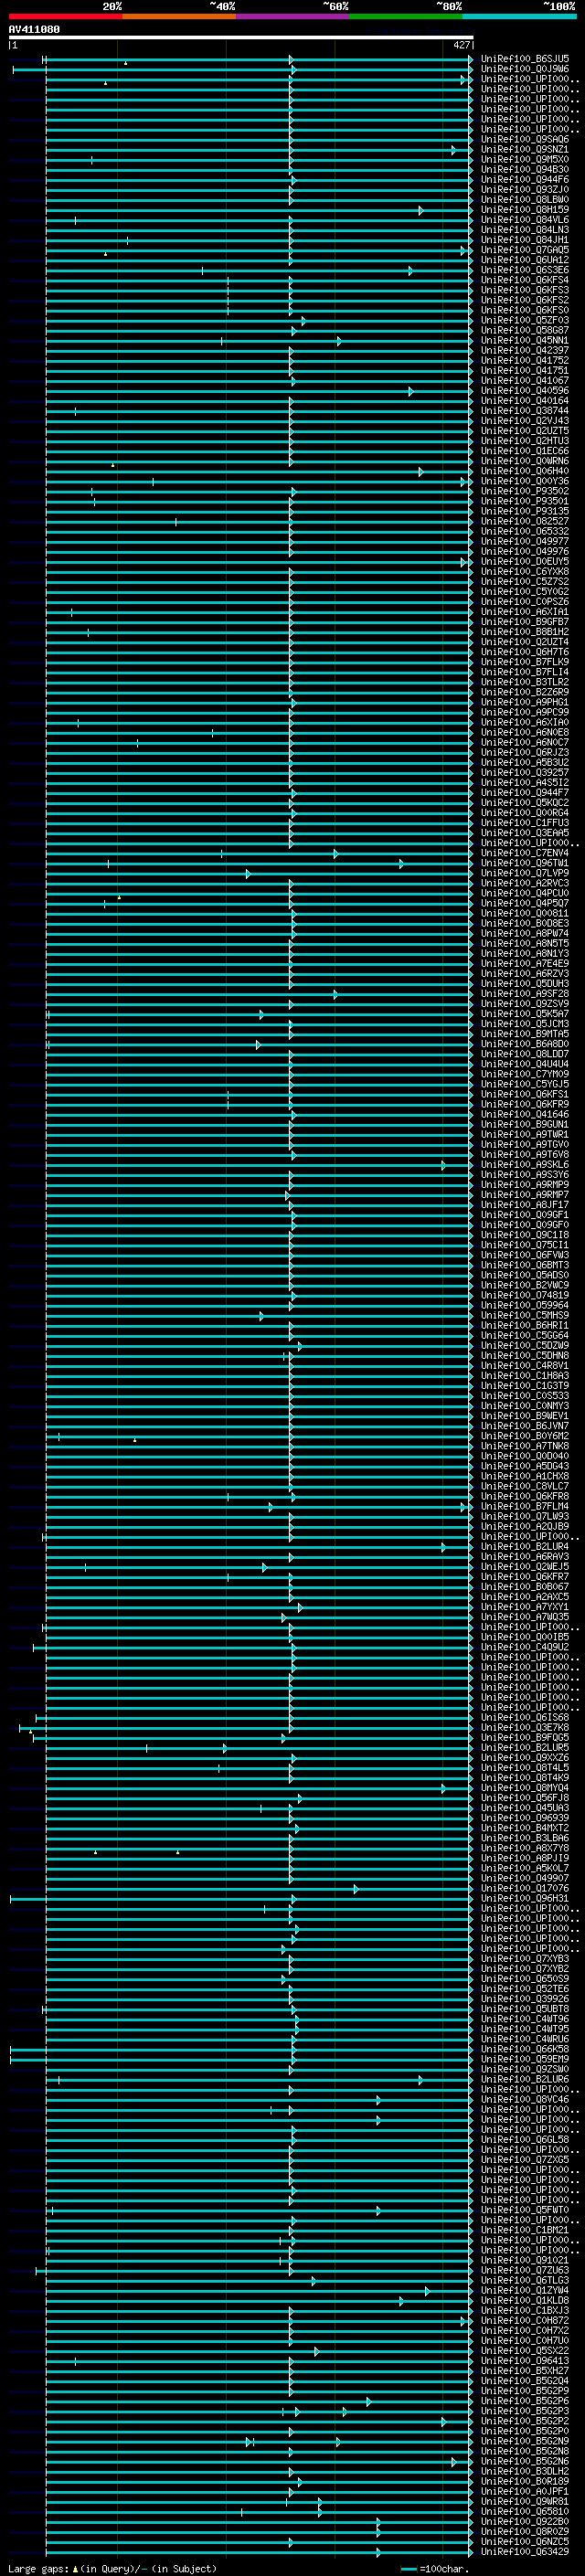Select the UniRef100_Q9SAQ6 entry
585x2576 pixels.
[524, 140]
